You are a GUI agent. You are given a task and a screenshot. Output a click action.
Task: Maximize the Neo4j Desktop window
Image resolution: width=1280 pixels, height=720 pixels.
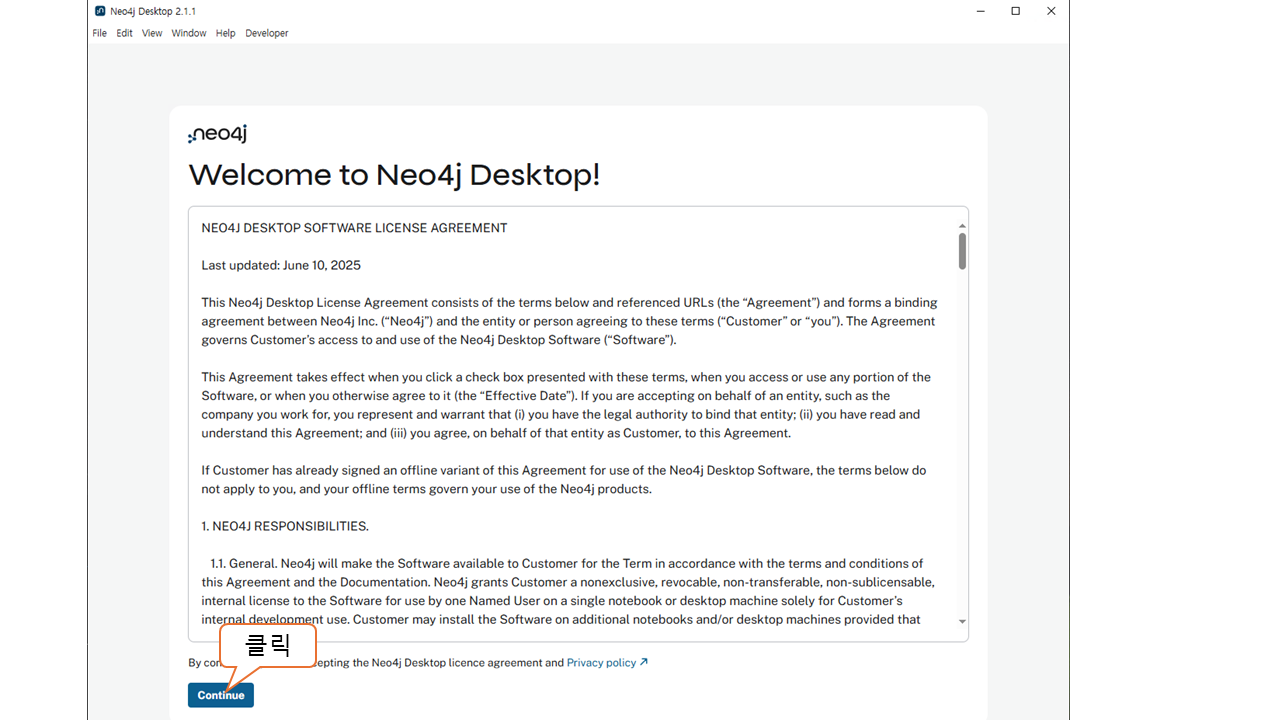(1015, 11)
